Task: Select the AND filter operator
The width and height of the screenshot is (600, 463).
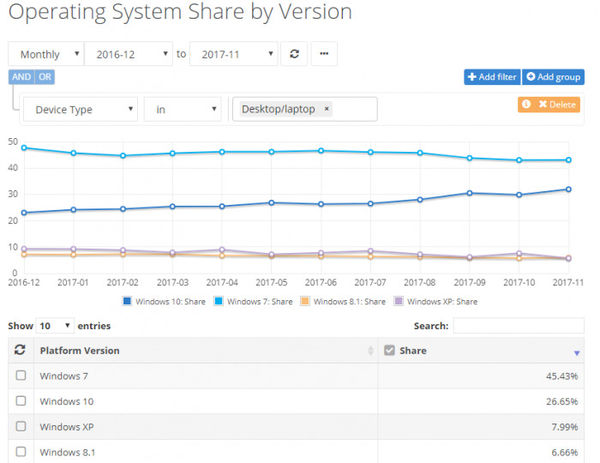Action: pos(21,77)
